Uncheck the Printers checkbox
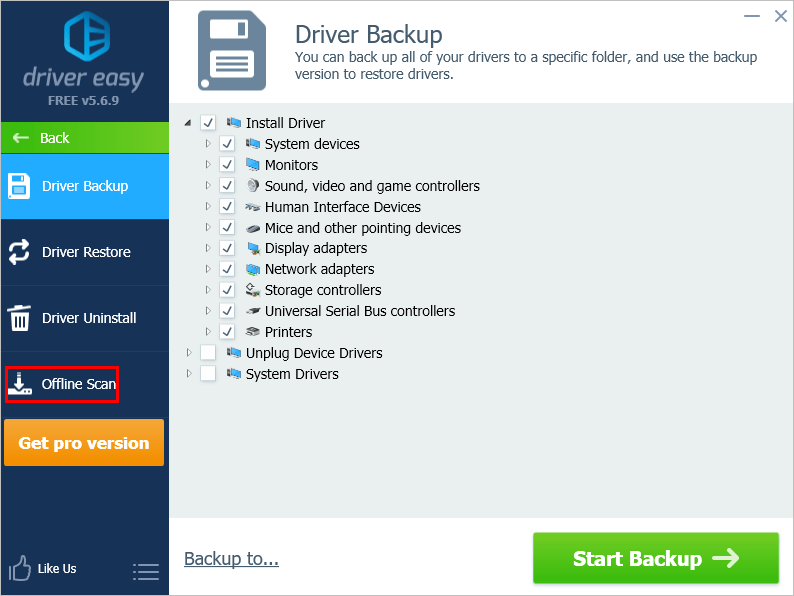 coord(227,332)
